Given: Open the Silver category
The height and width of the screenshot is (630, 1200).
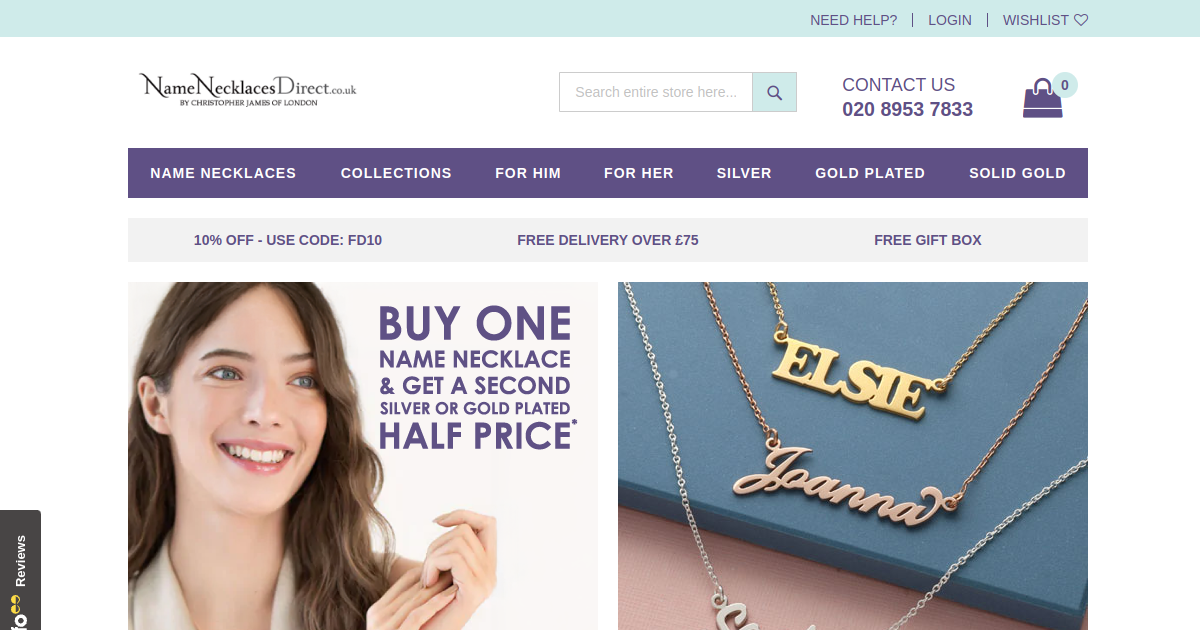Looking at the screenshot, I should coord(744,173).
